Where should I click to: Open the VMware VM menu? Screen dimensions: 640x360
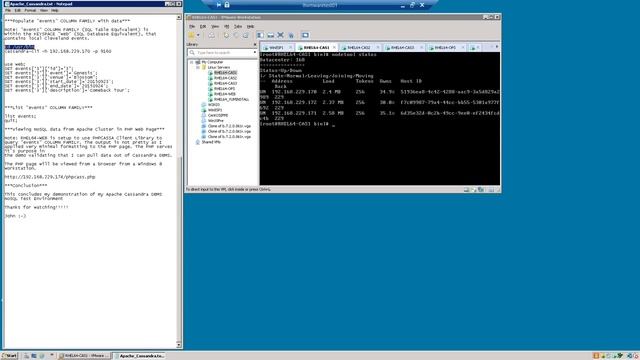coord(227,26)
